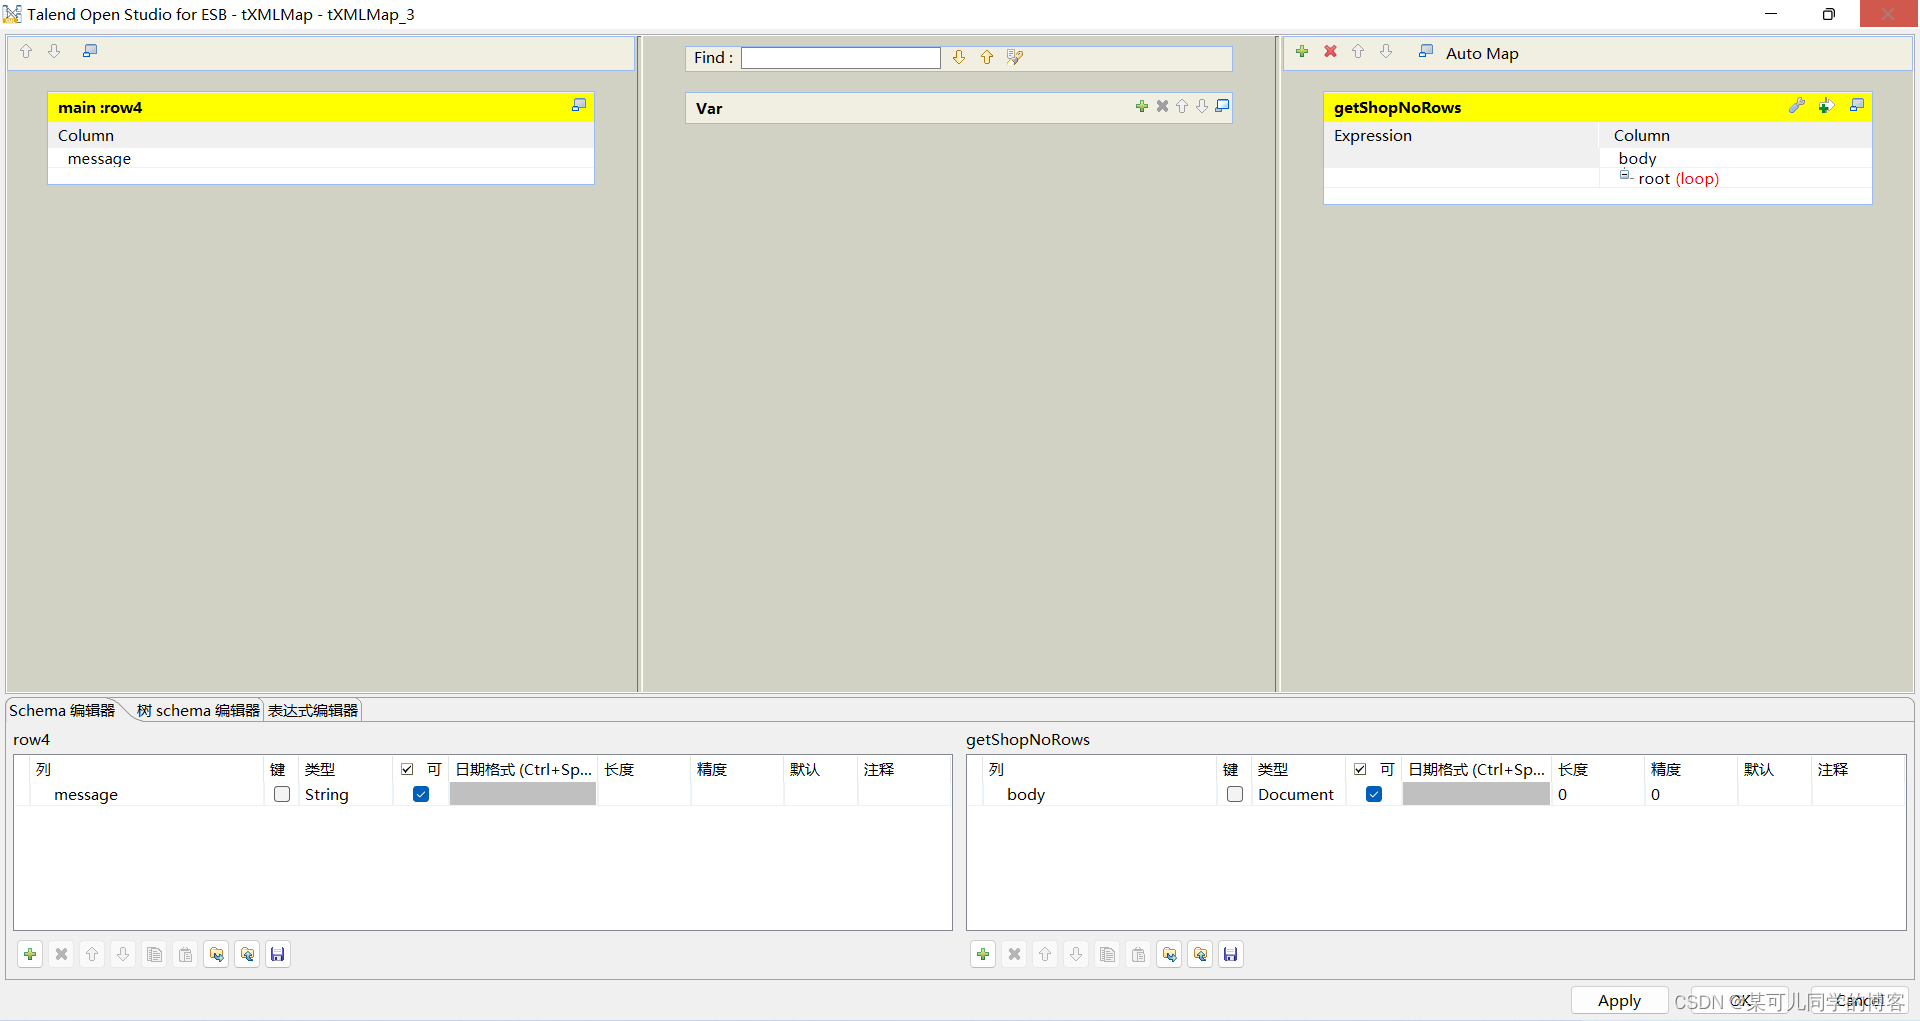Switch to Schema 编辑器 tab
This screenshot has width=1920, height=1021.
(x=62, y=710)
